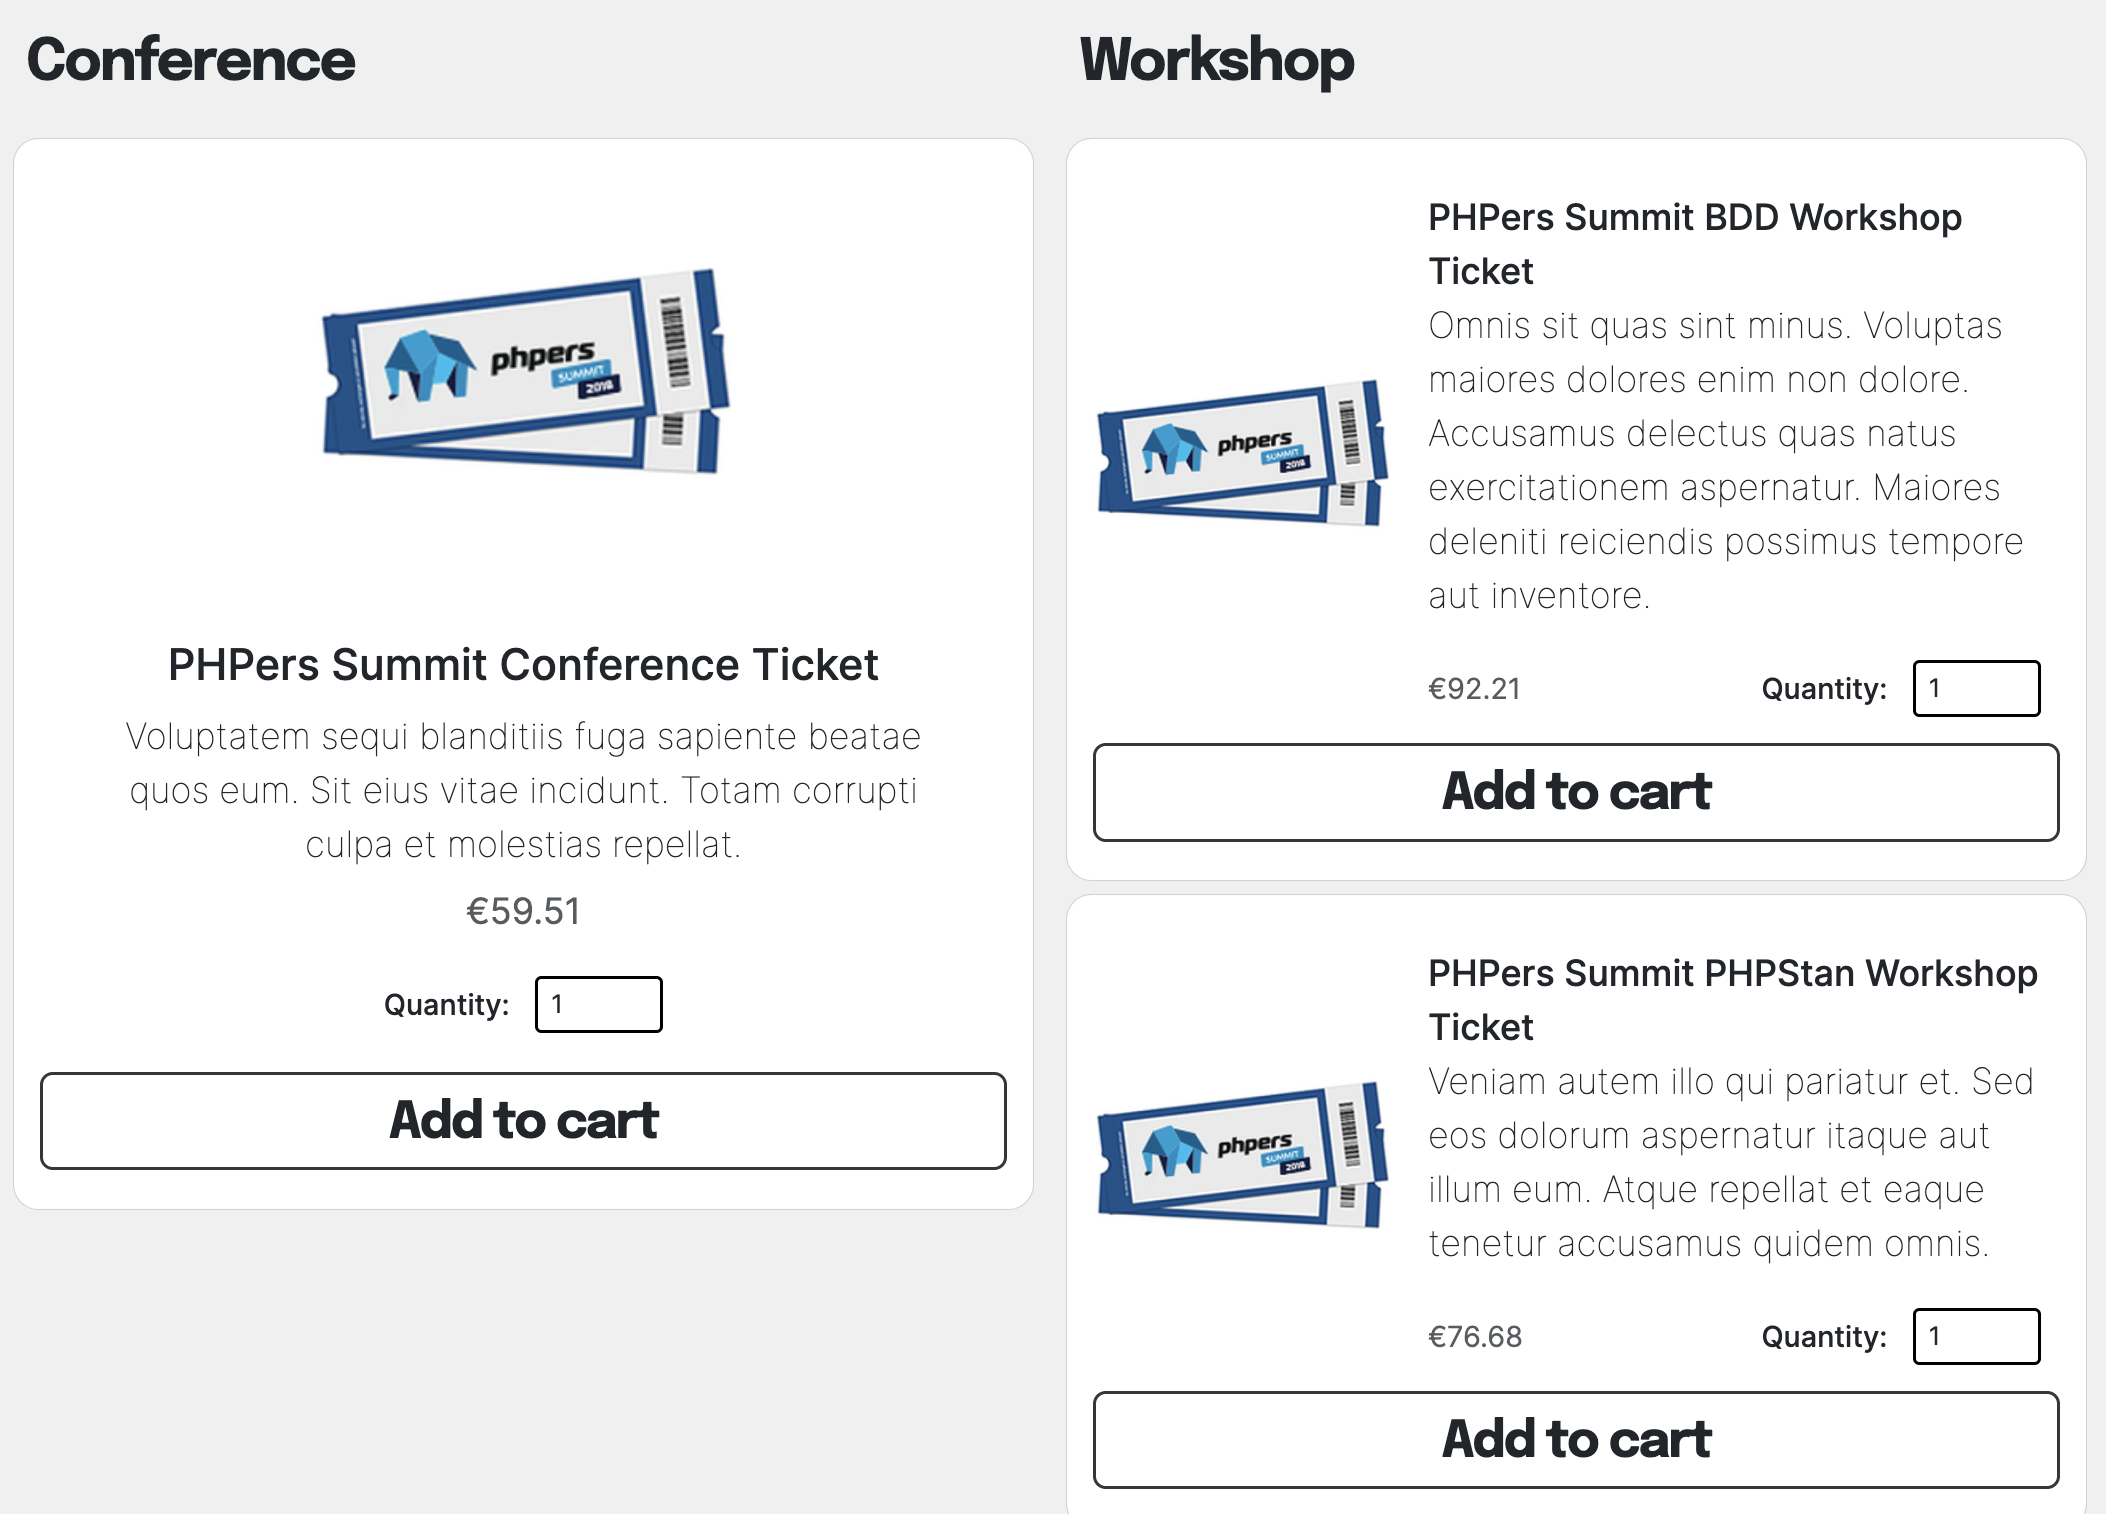Click the €76.68 price
Image resolution: width=2106 pixels, height=1514 pixels.
(x=1475, y=1337)
